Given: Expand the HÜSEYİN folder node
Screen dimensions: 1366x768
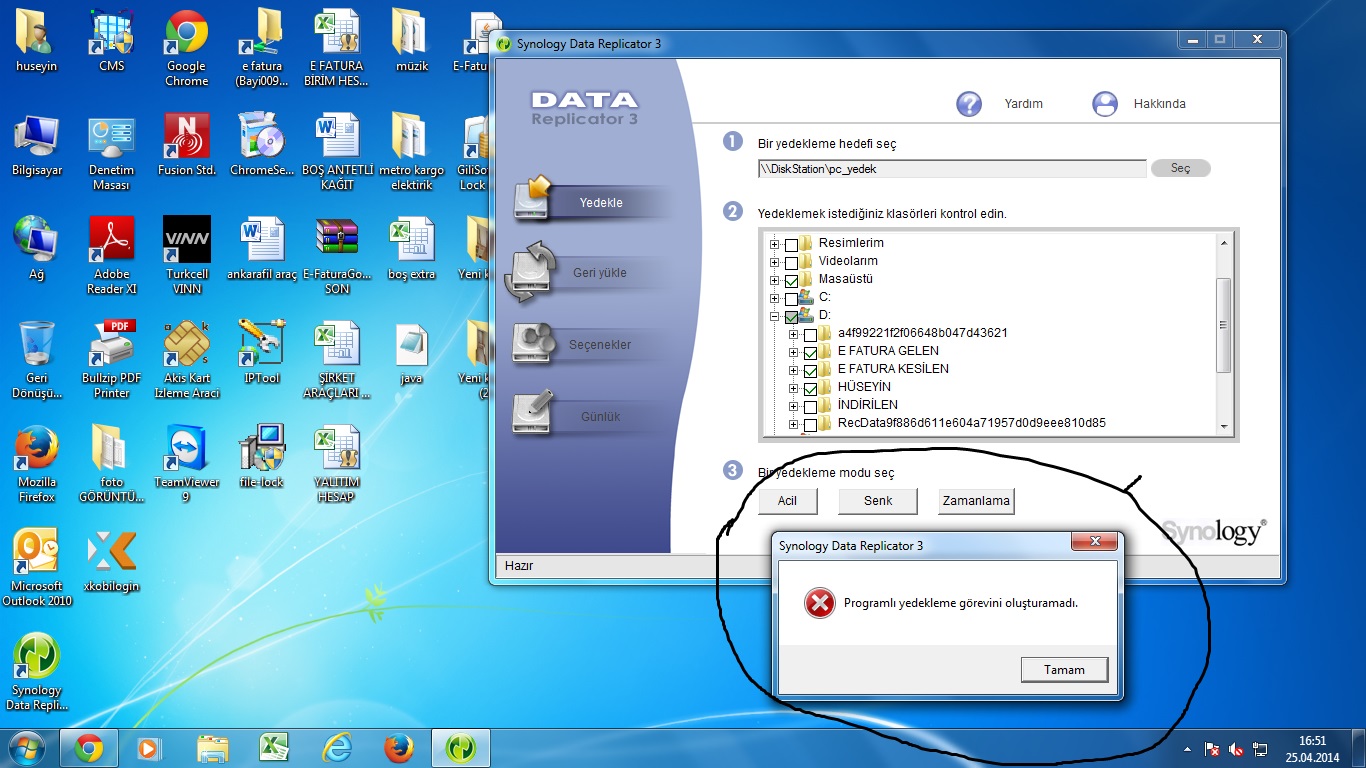Looking at the screenshot, I should point(793,388).
